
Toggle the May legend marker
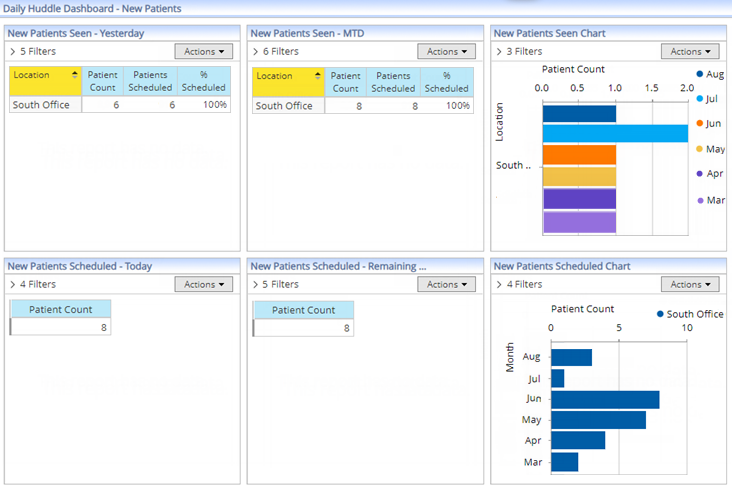pyautogui.click(x=699, y=149)
